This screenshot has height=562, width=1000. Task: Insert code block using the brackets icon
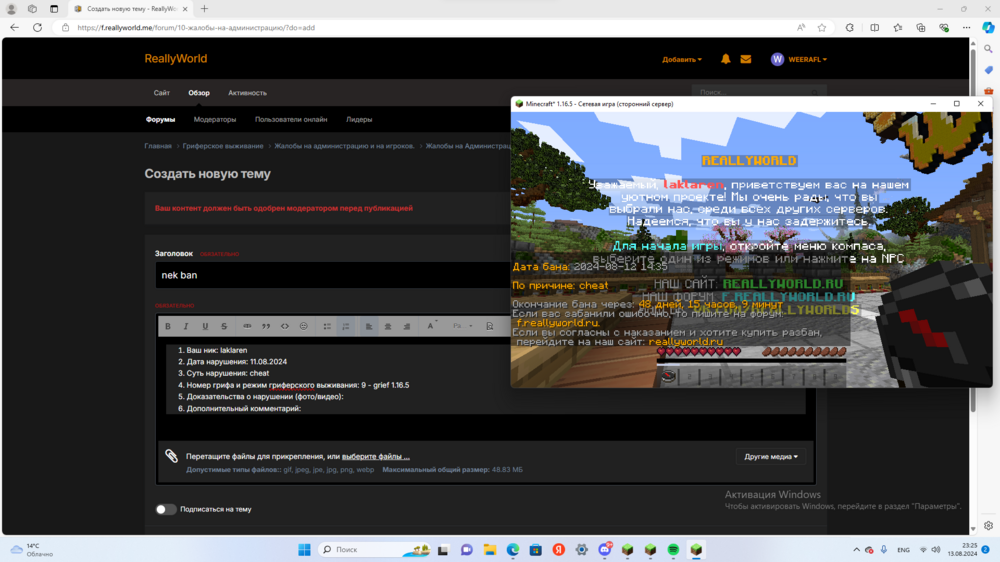(x=284, y=326)
